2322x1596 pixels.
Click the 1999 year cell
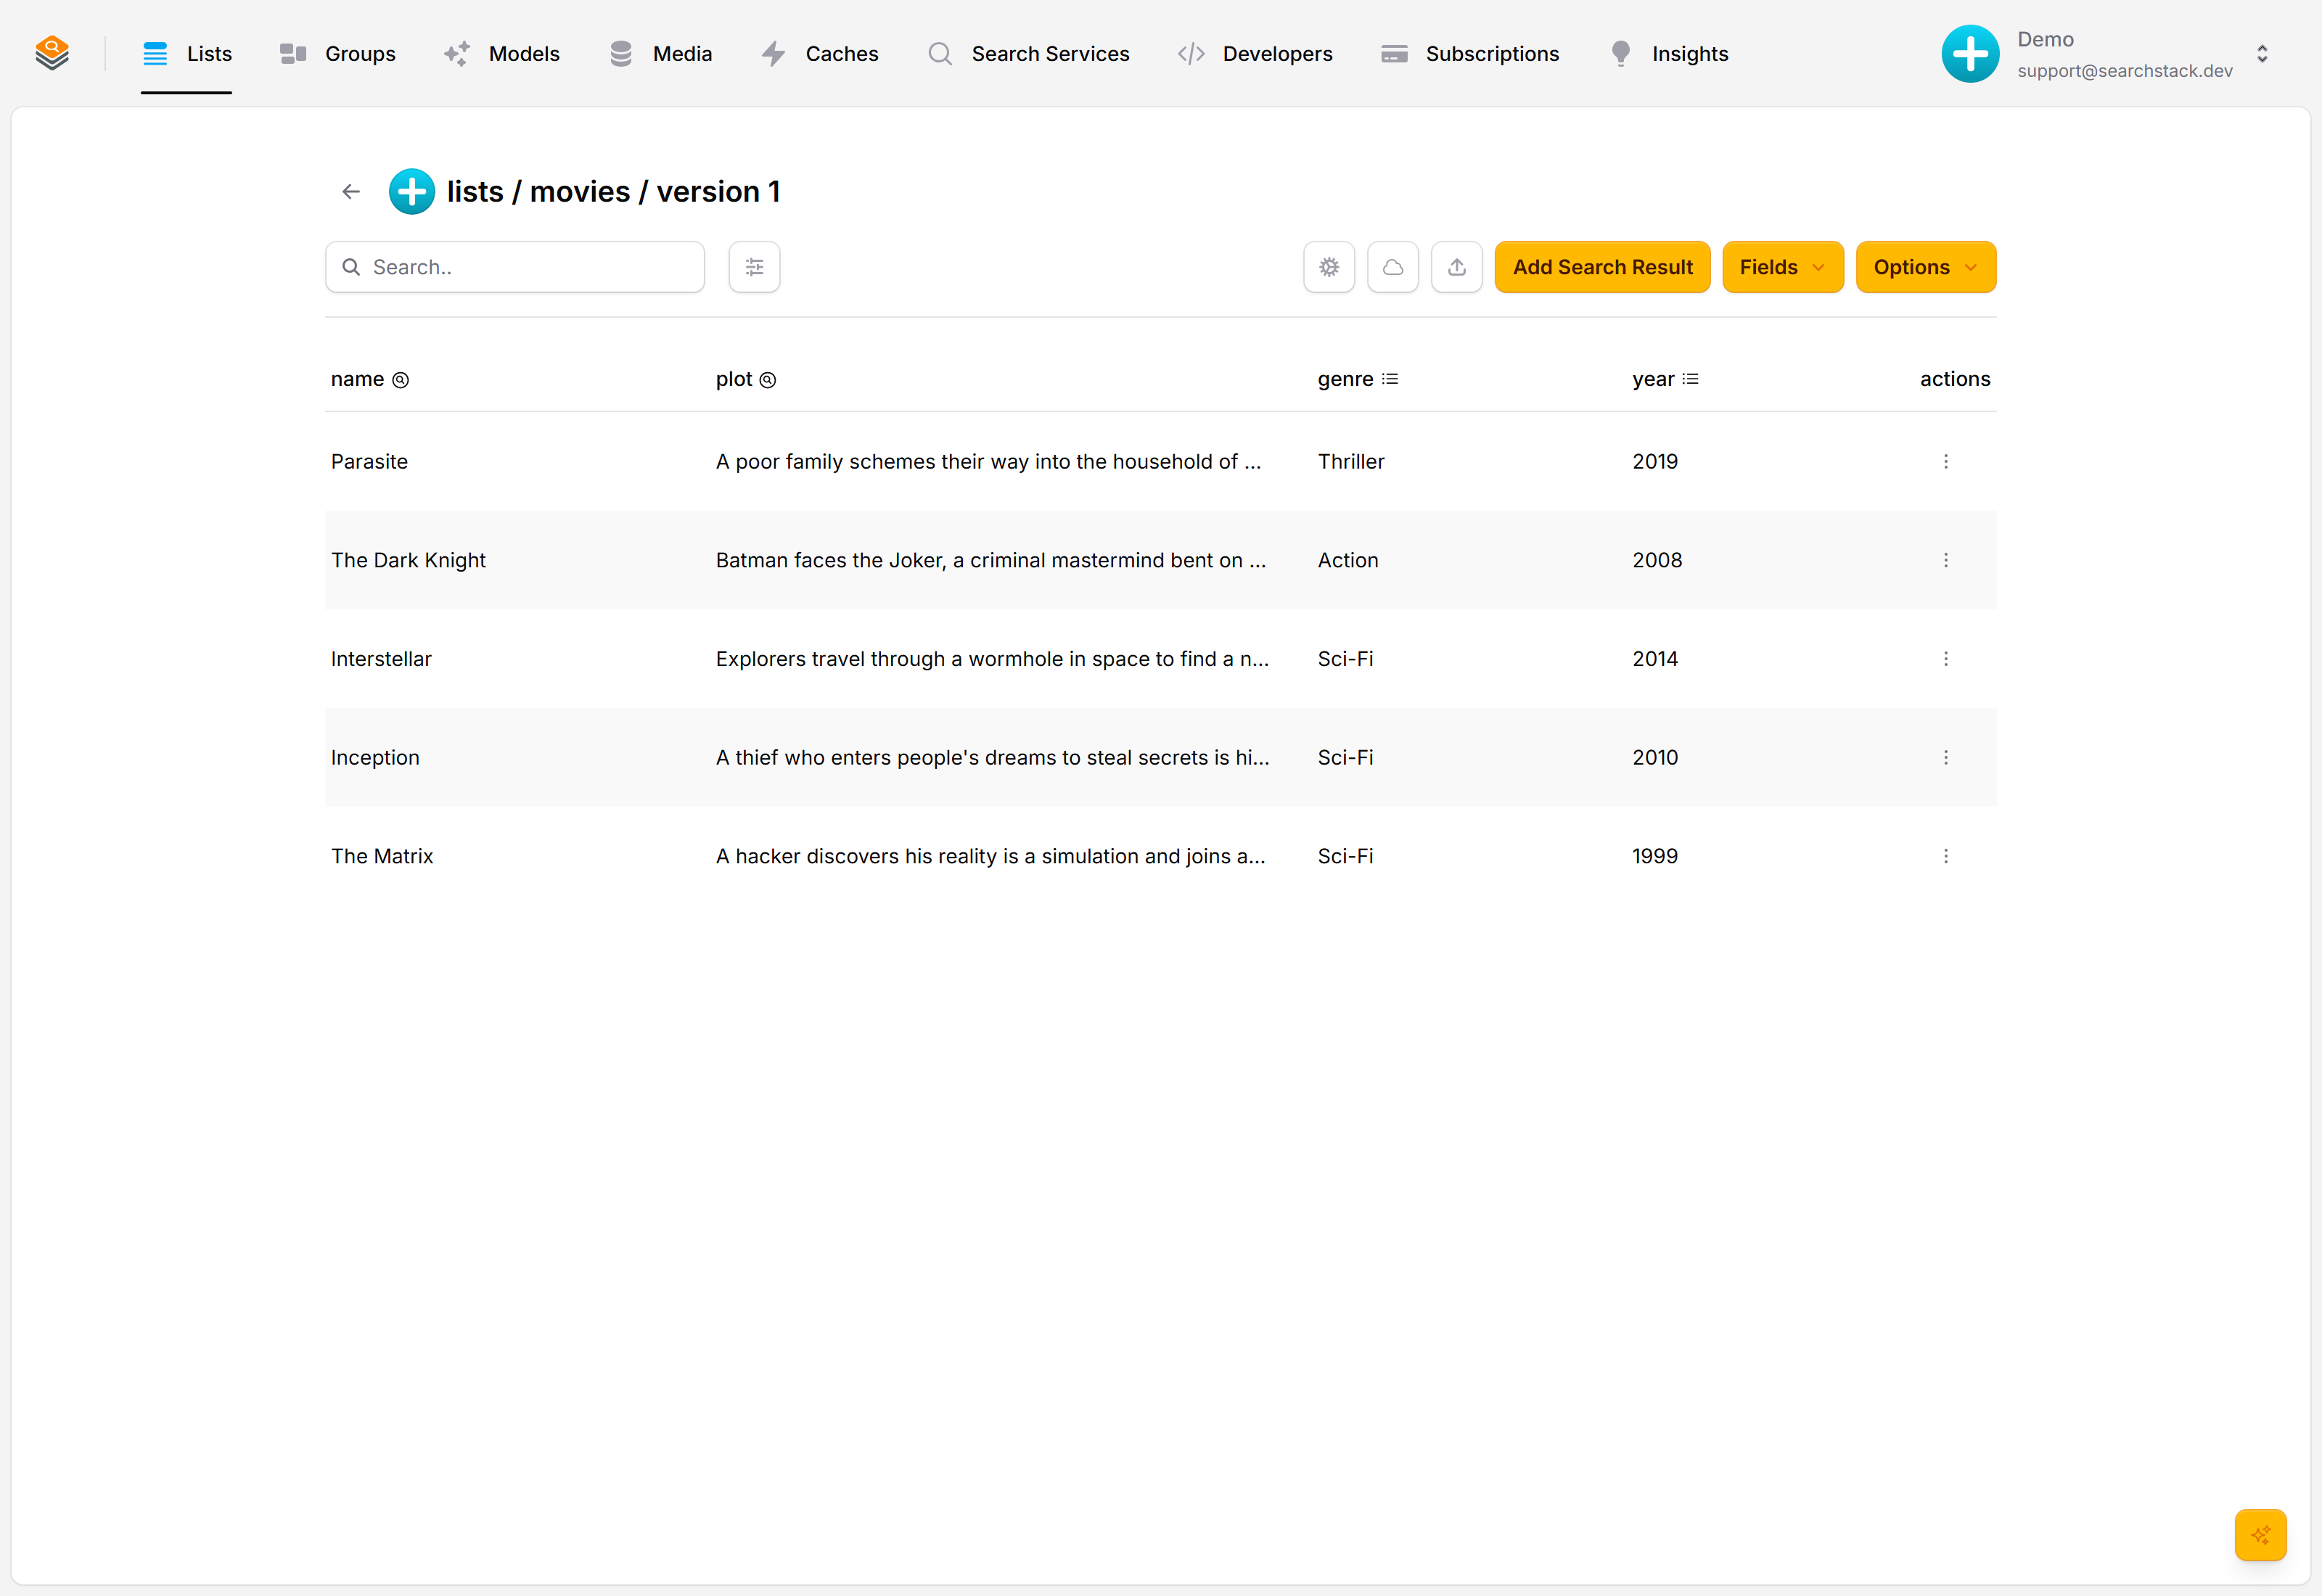pos(1655,856)
